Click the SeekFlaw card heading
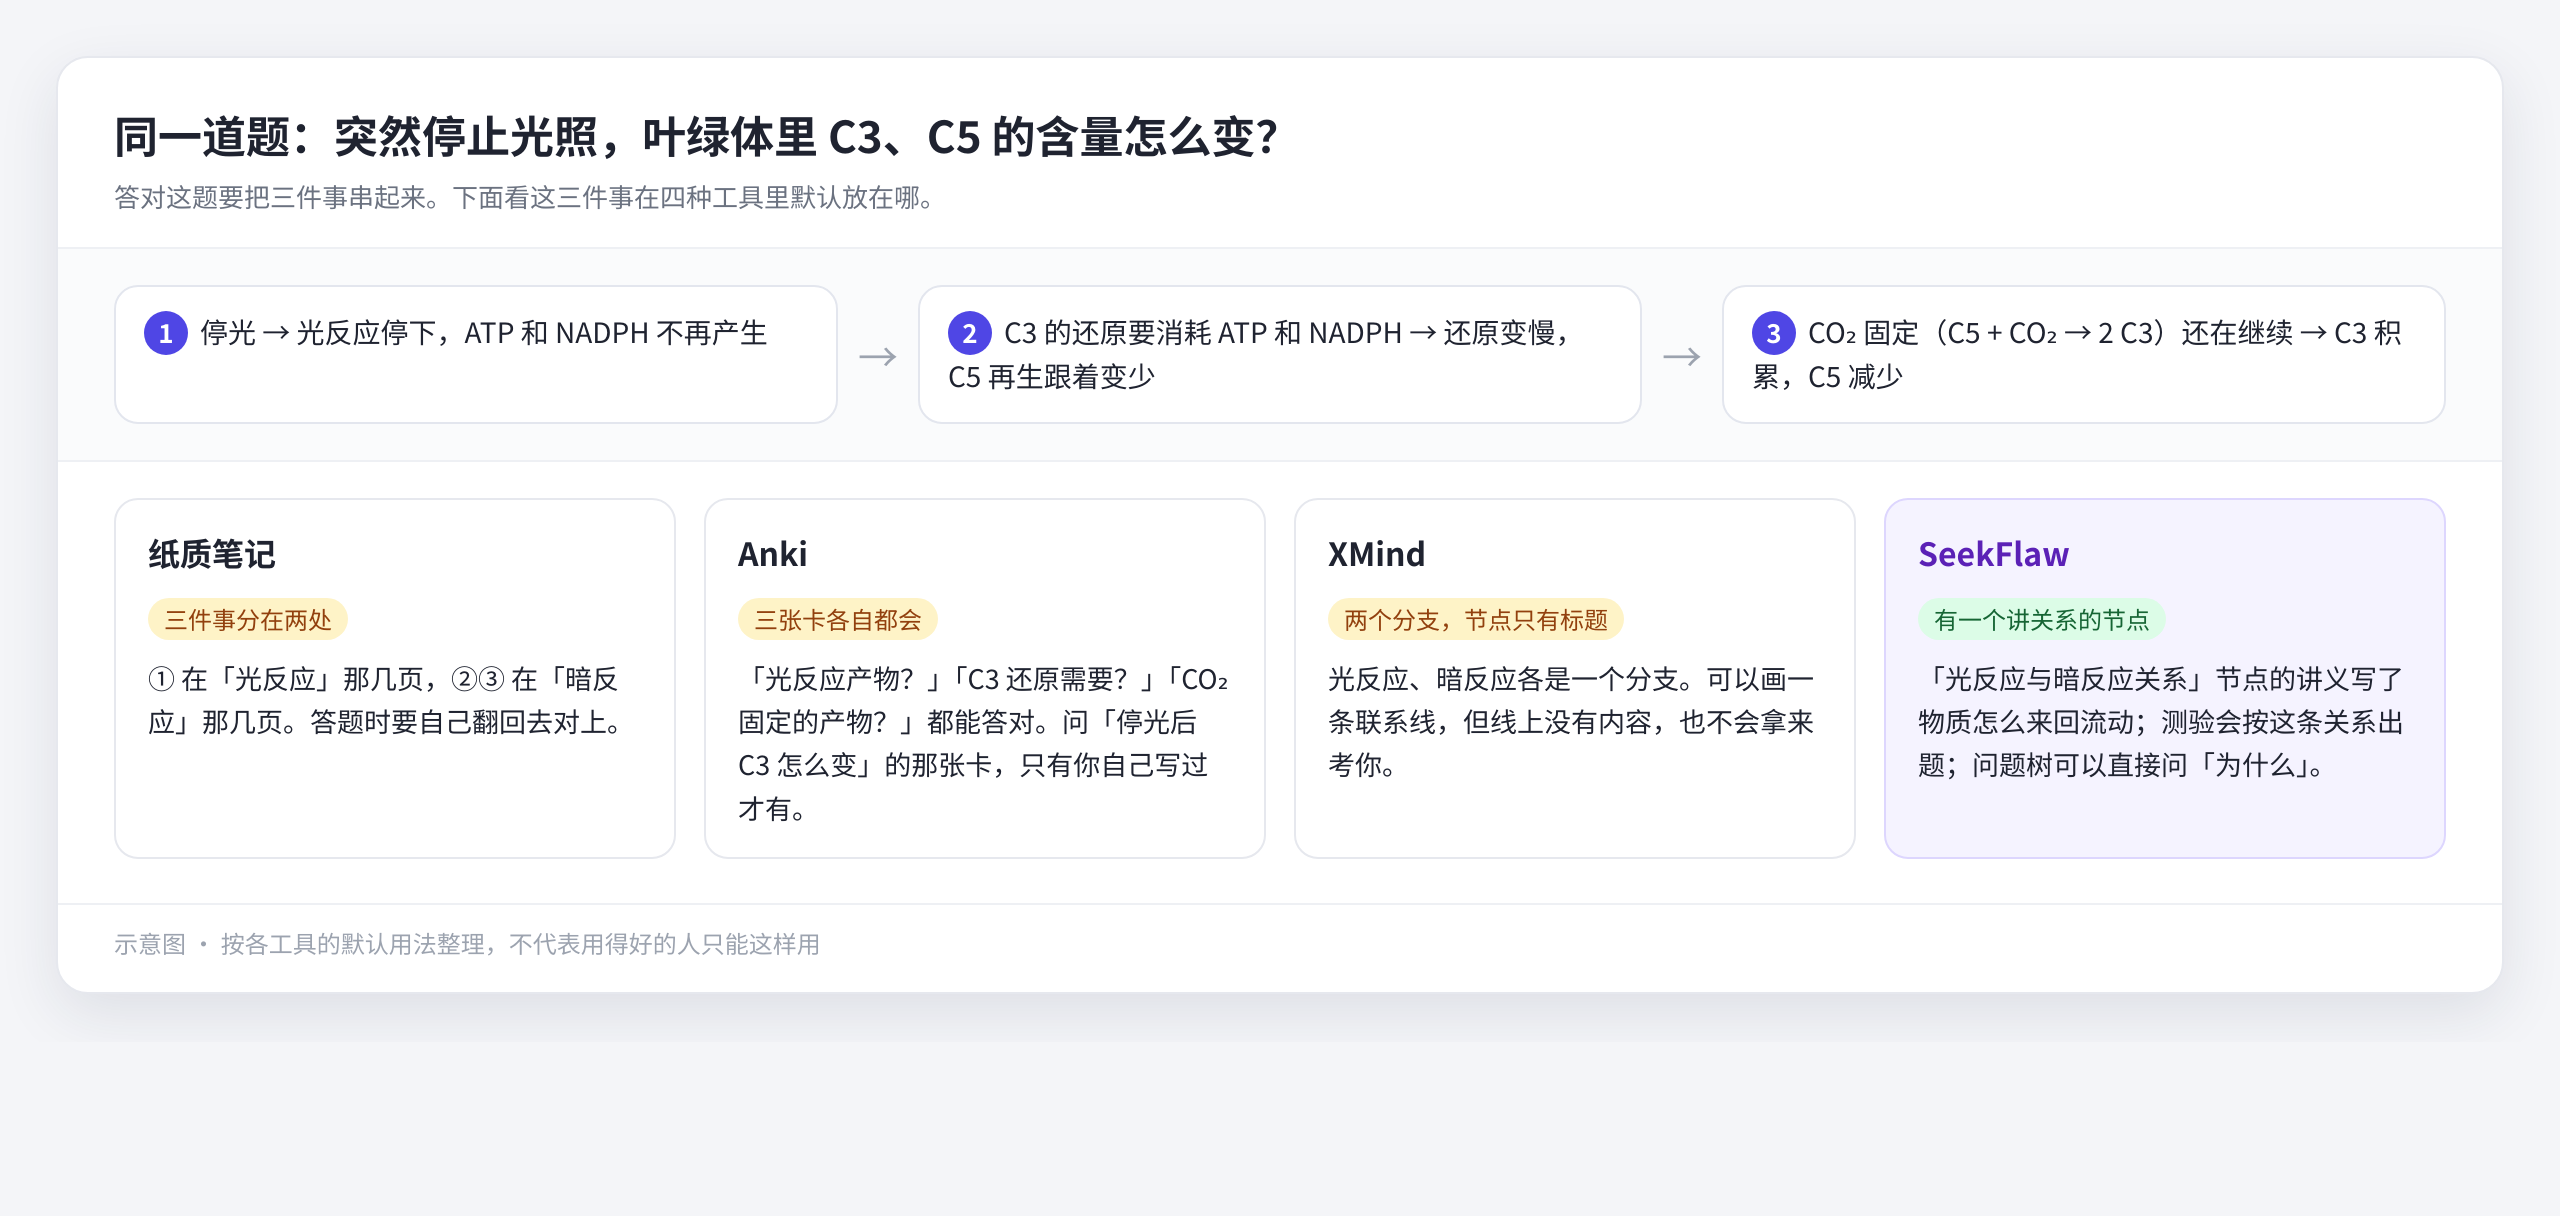The width and height of the screenshot is (2560, 1216). click(1993, 554)
